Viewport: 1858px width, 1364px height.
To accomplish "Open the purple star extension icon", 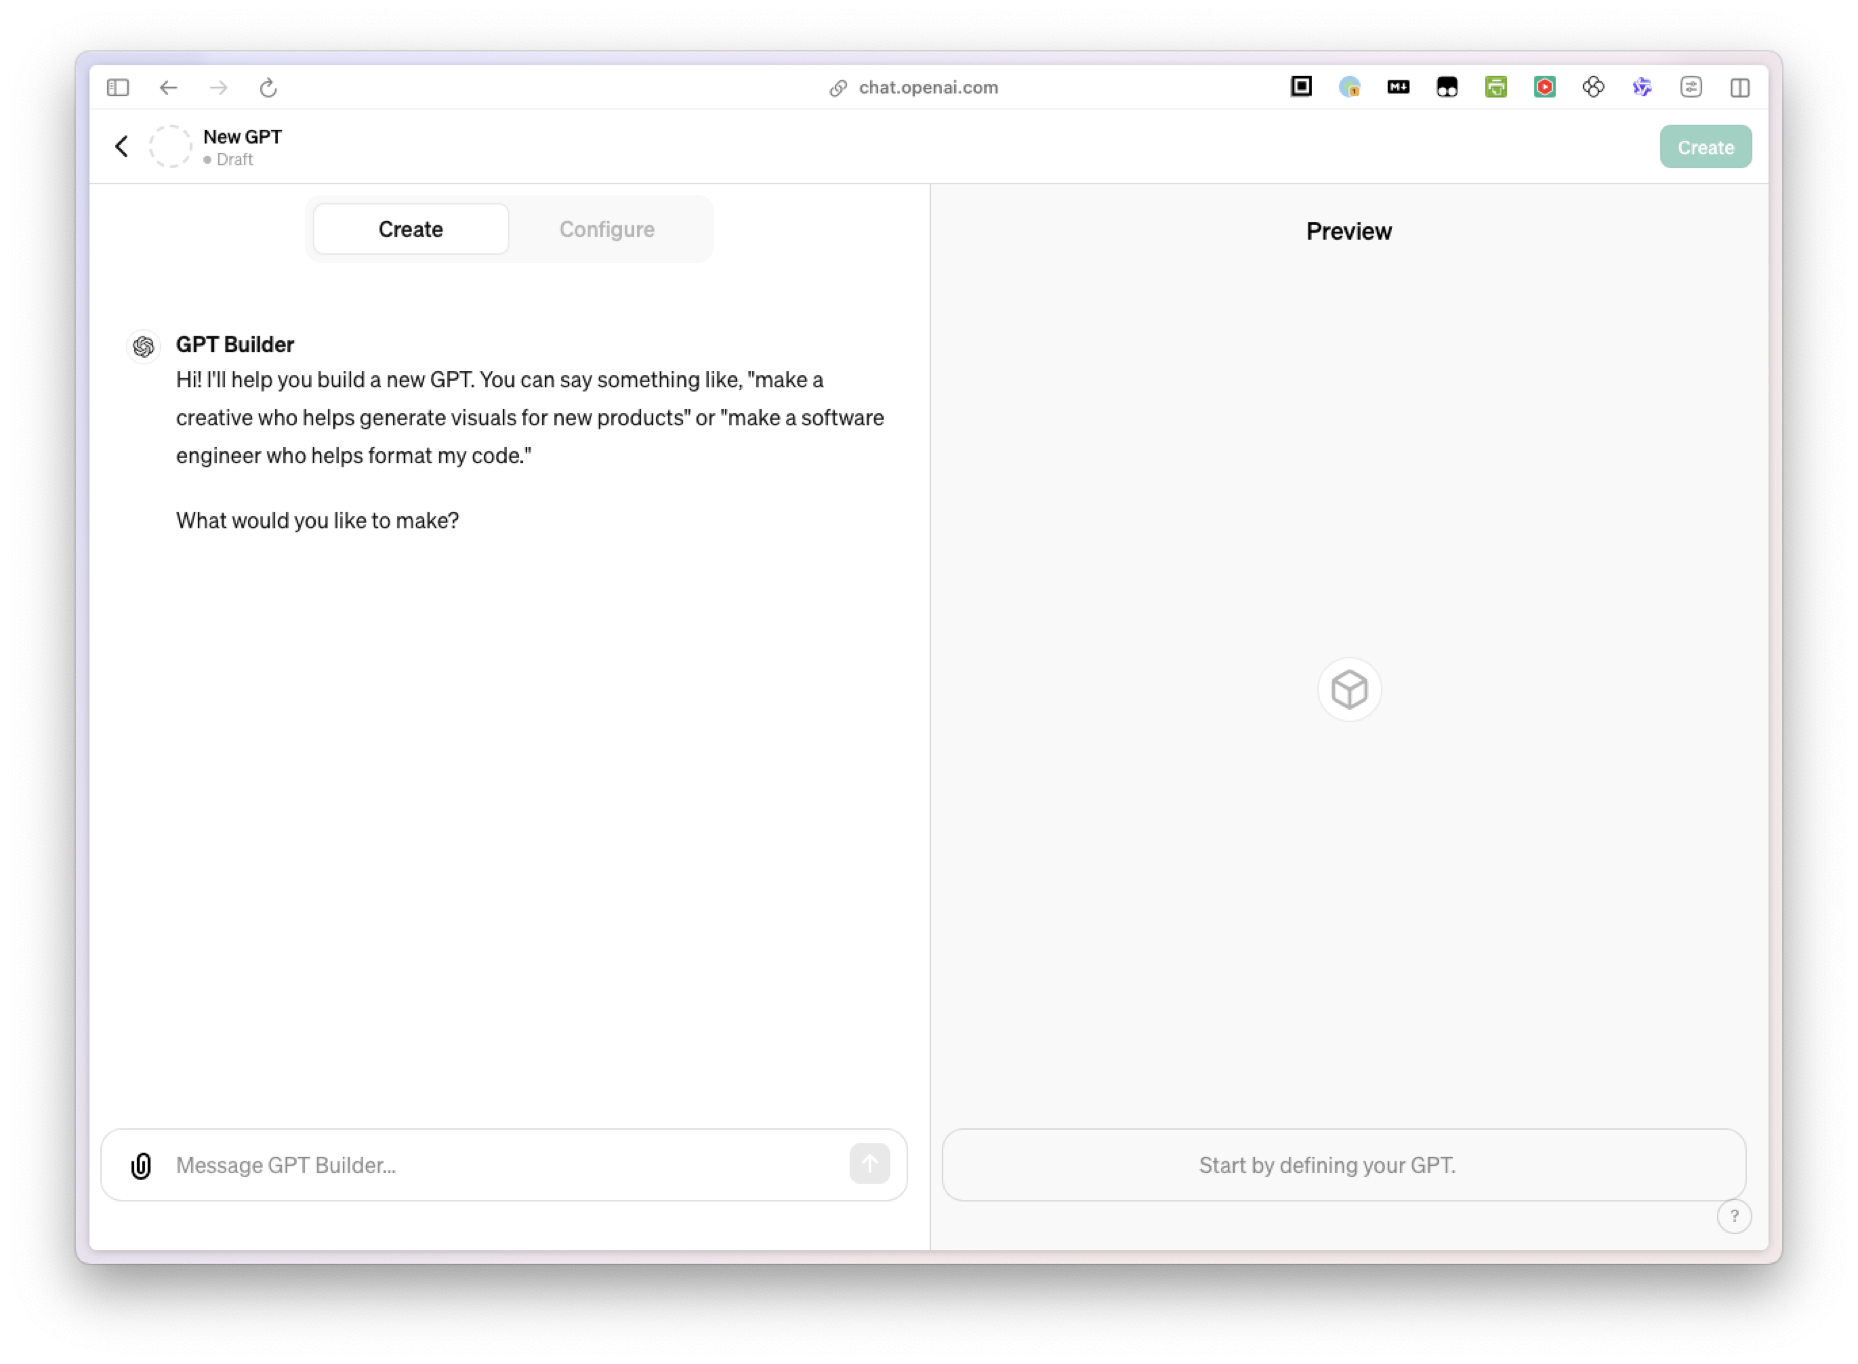I will tap(1642, 87).
